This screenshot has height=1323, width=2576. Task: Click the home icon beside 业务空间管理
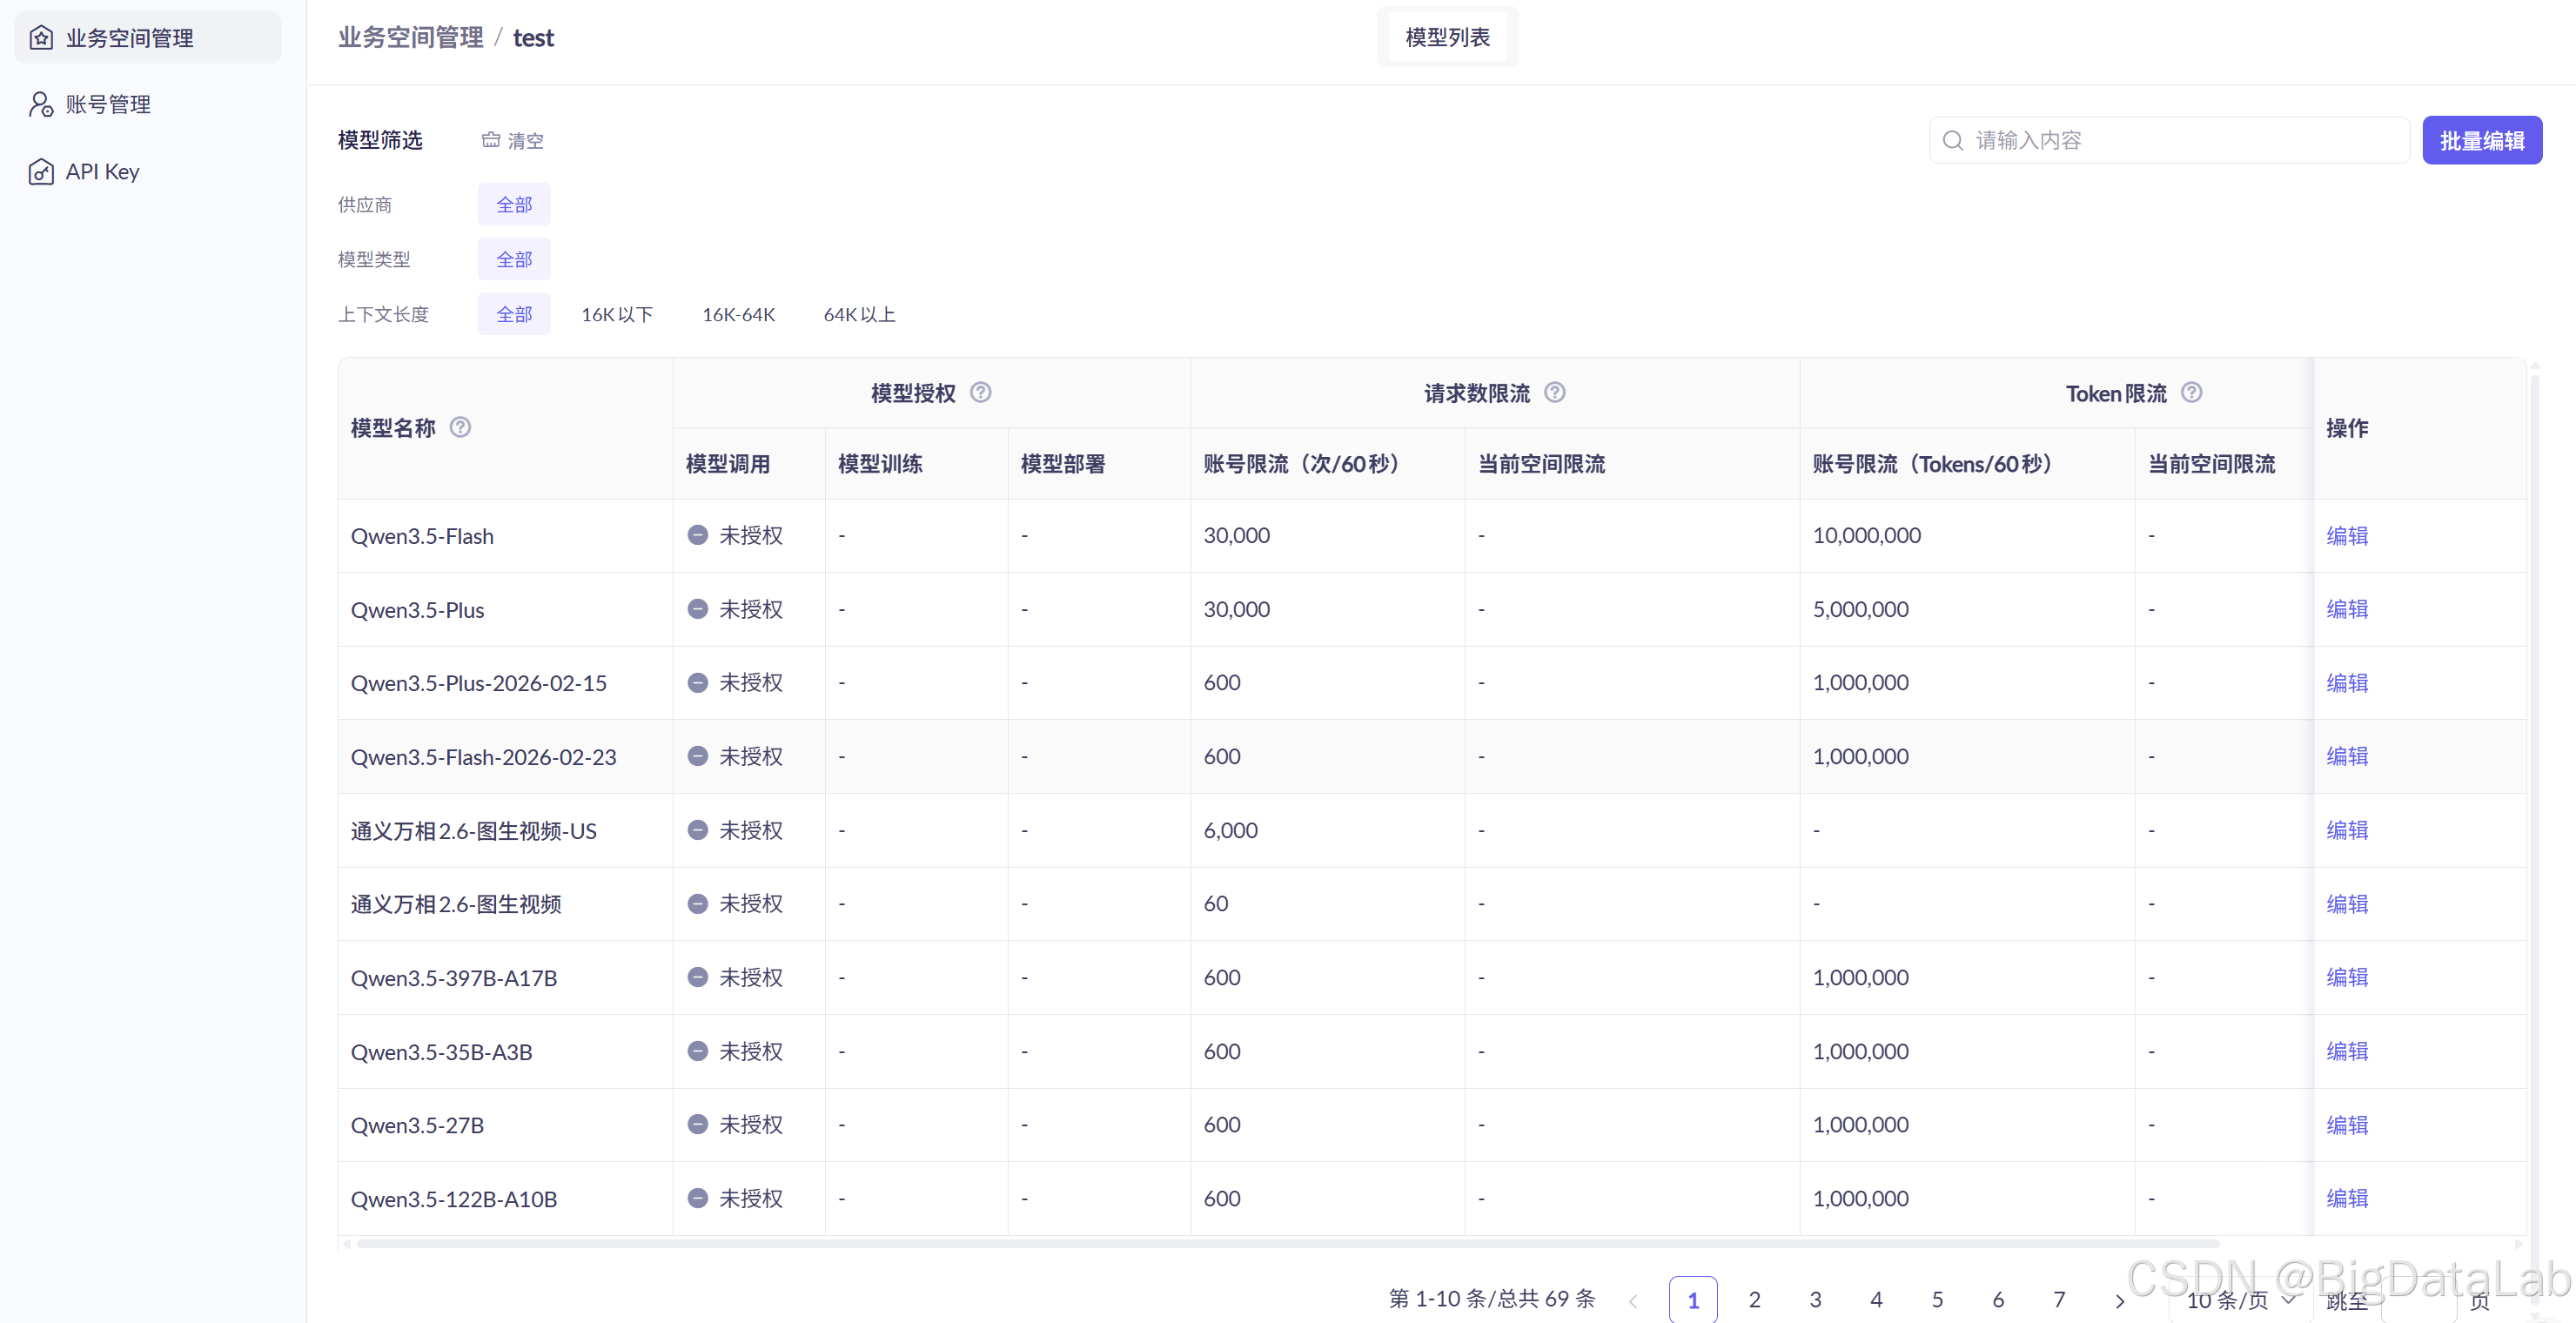coord(41,37)
